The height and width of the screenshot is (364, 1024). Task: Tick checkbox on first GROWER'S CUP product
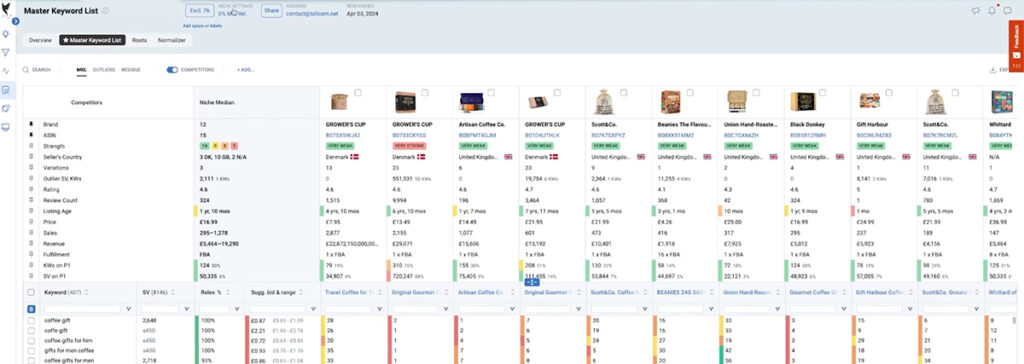coord(358,93)
